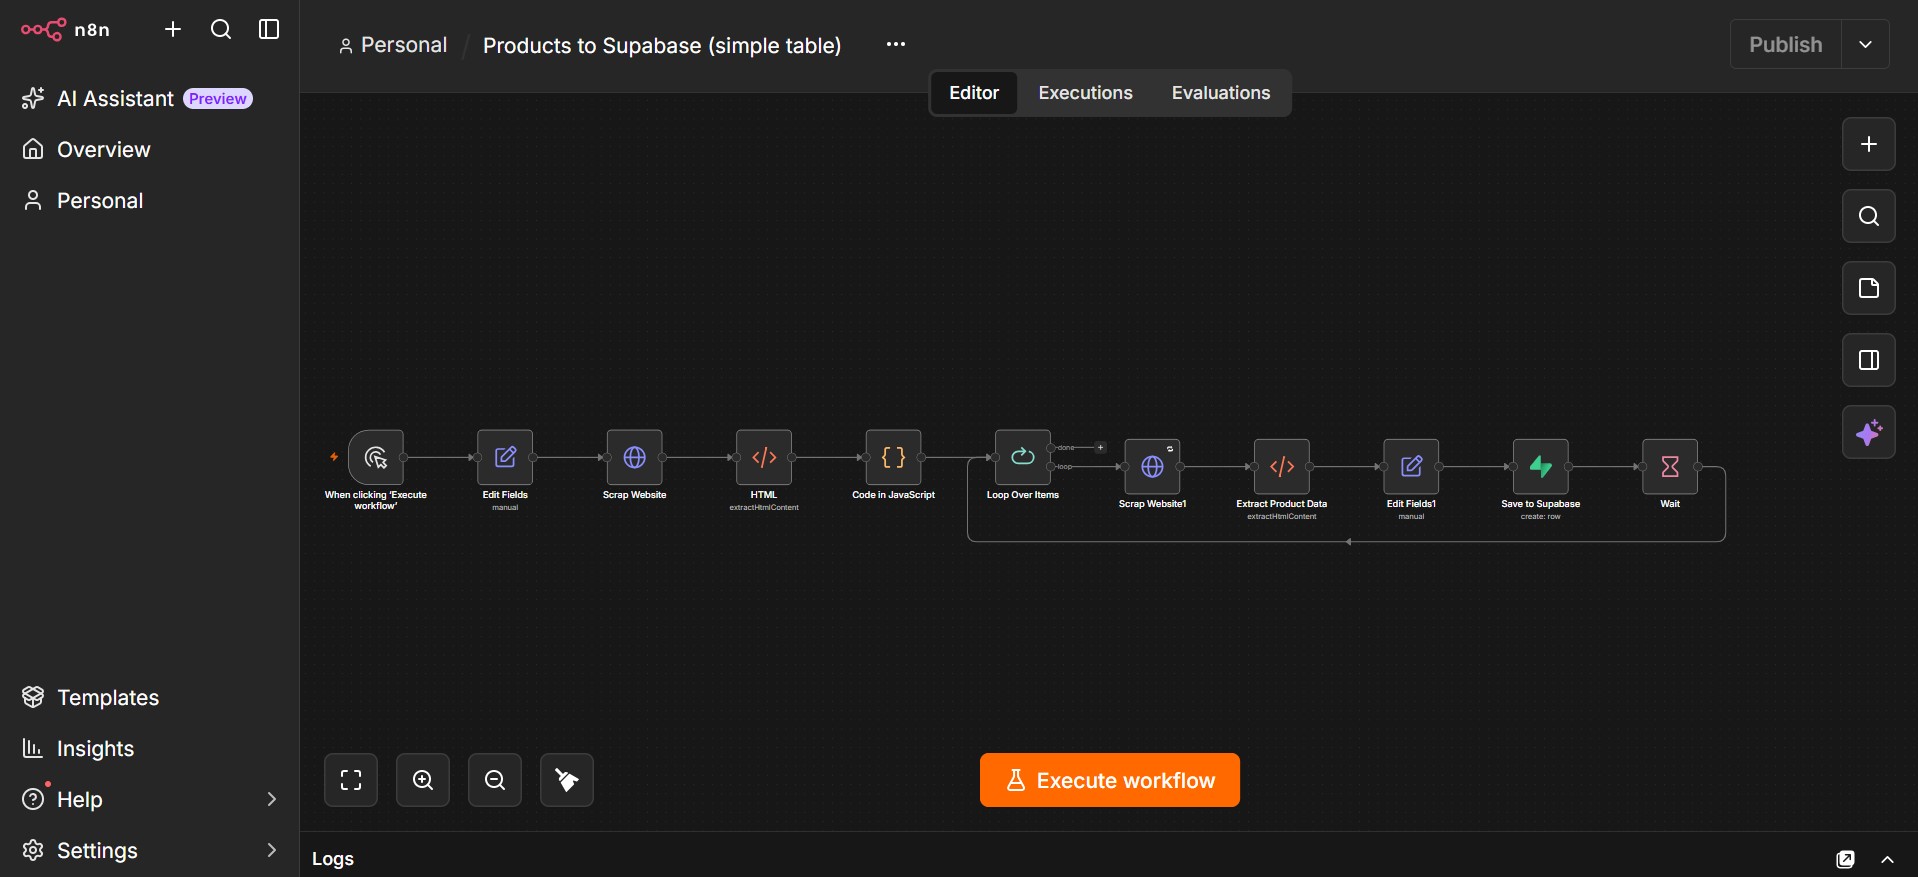The image size is (1918, 877).
Task: Select the Code in JavaScript node
Action: point(894,457)
